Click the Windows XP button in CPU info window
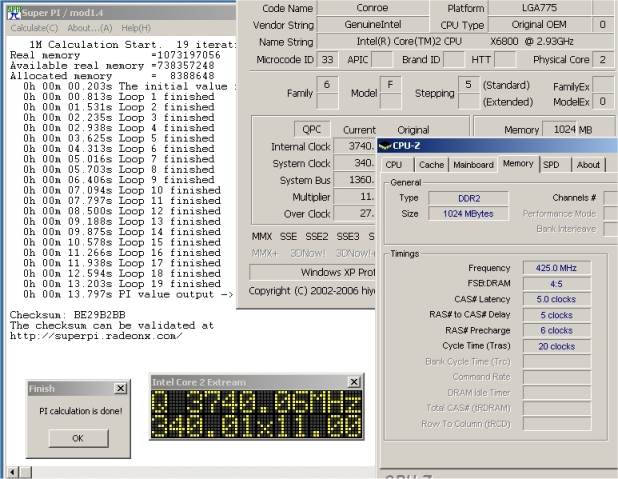Viewport: 618px width, 479px height. coord(313,272)
